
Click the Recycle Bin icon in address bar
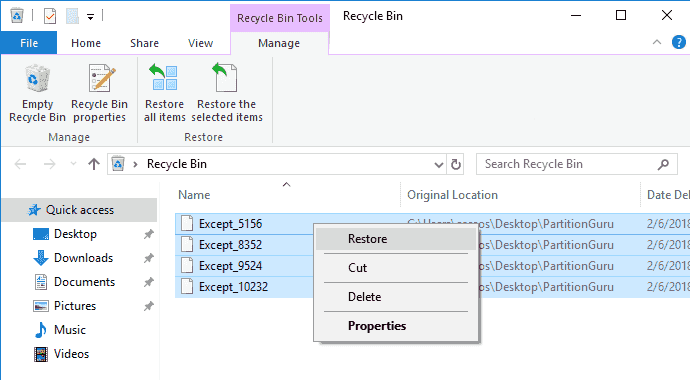(117, 164)
